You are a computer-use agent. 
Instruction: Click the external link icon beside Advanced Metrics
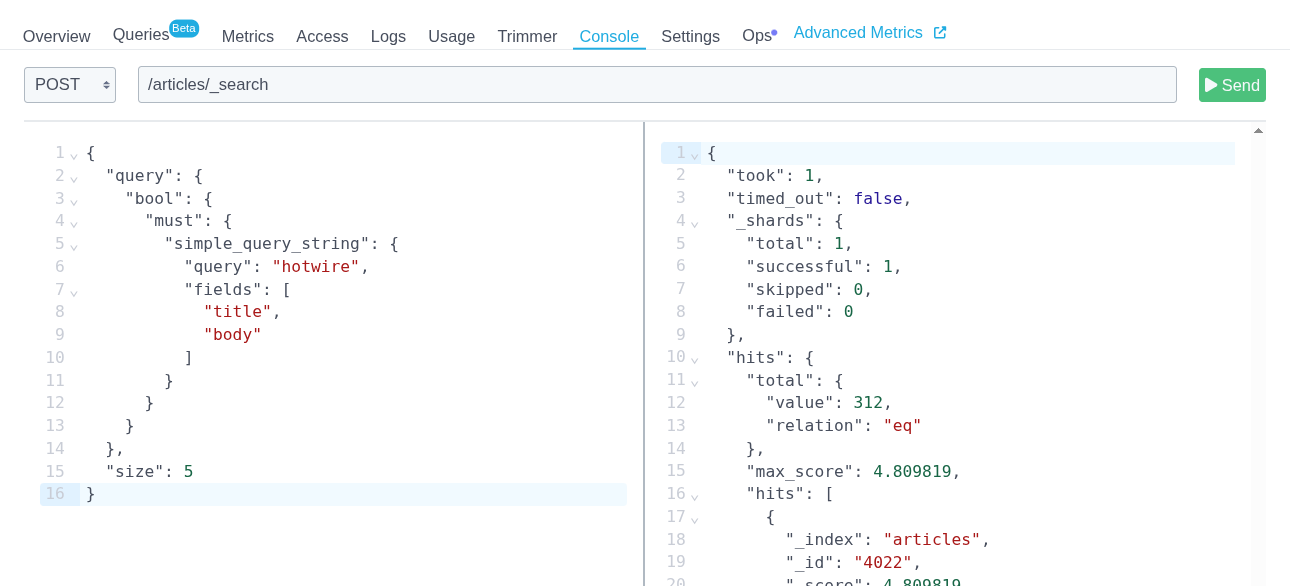[940, 32]
